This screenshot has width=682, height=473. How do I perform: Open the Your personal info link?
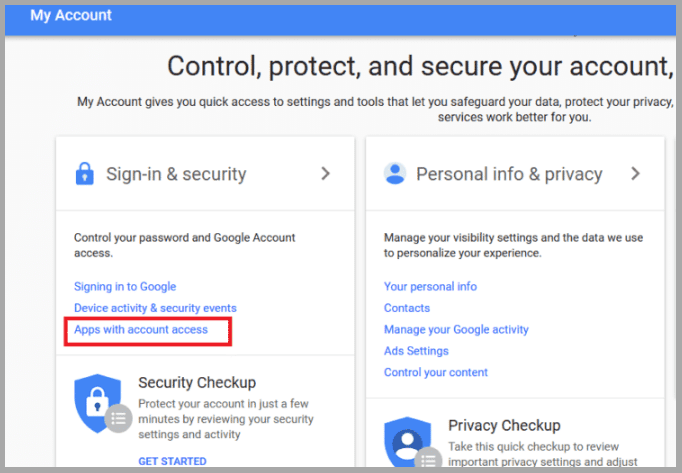(430, 287)
